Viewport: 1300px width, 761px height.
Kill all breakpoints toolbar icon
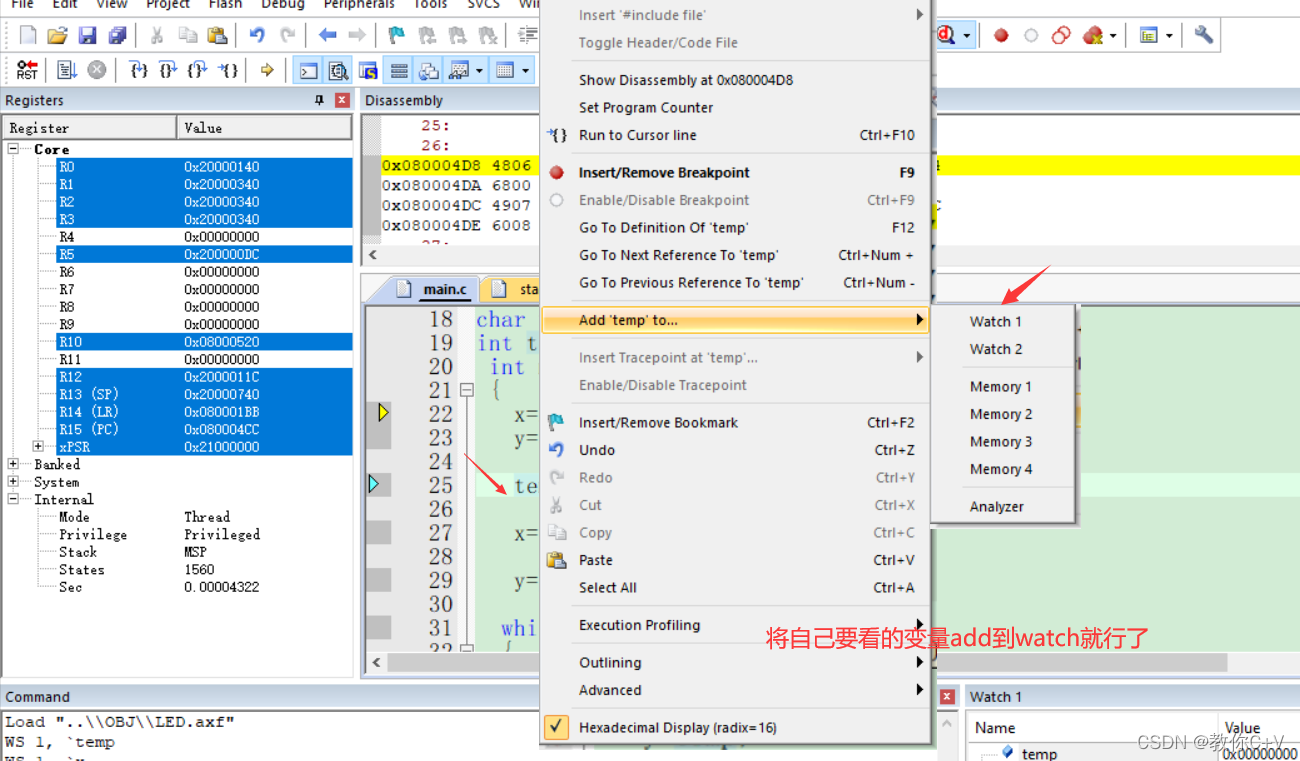[x=1091, y=36]
